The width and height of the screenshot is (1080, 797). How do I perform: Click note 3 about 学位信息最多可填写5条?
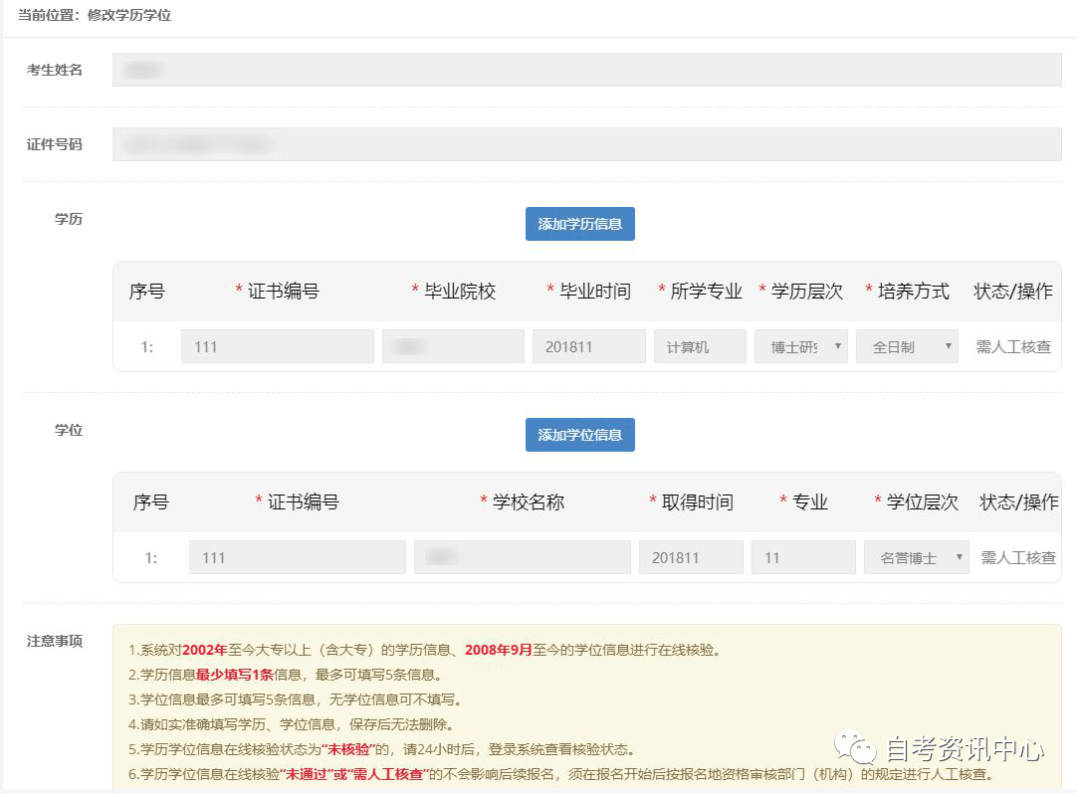pos(294,699)
